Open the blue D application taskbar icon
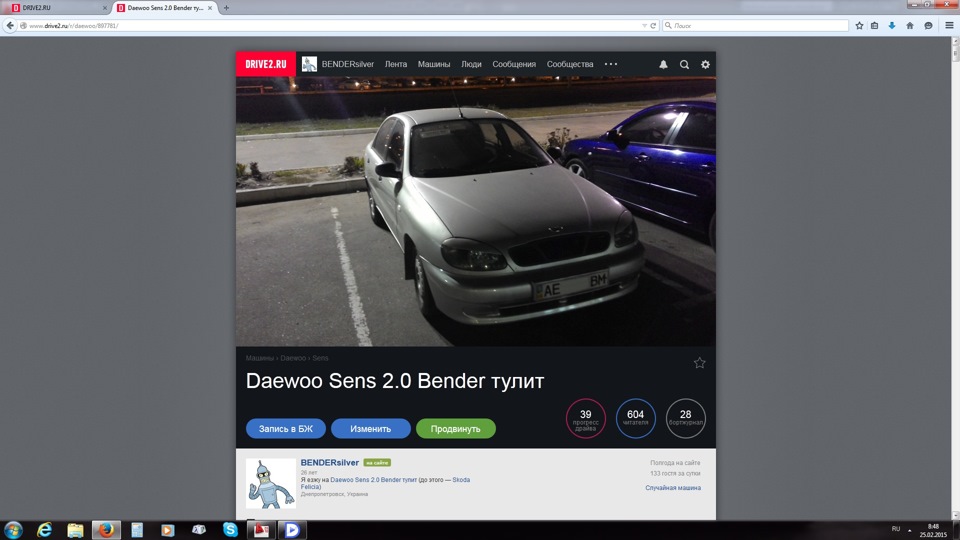Screen dimensions: 960x540 (292, 530)
